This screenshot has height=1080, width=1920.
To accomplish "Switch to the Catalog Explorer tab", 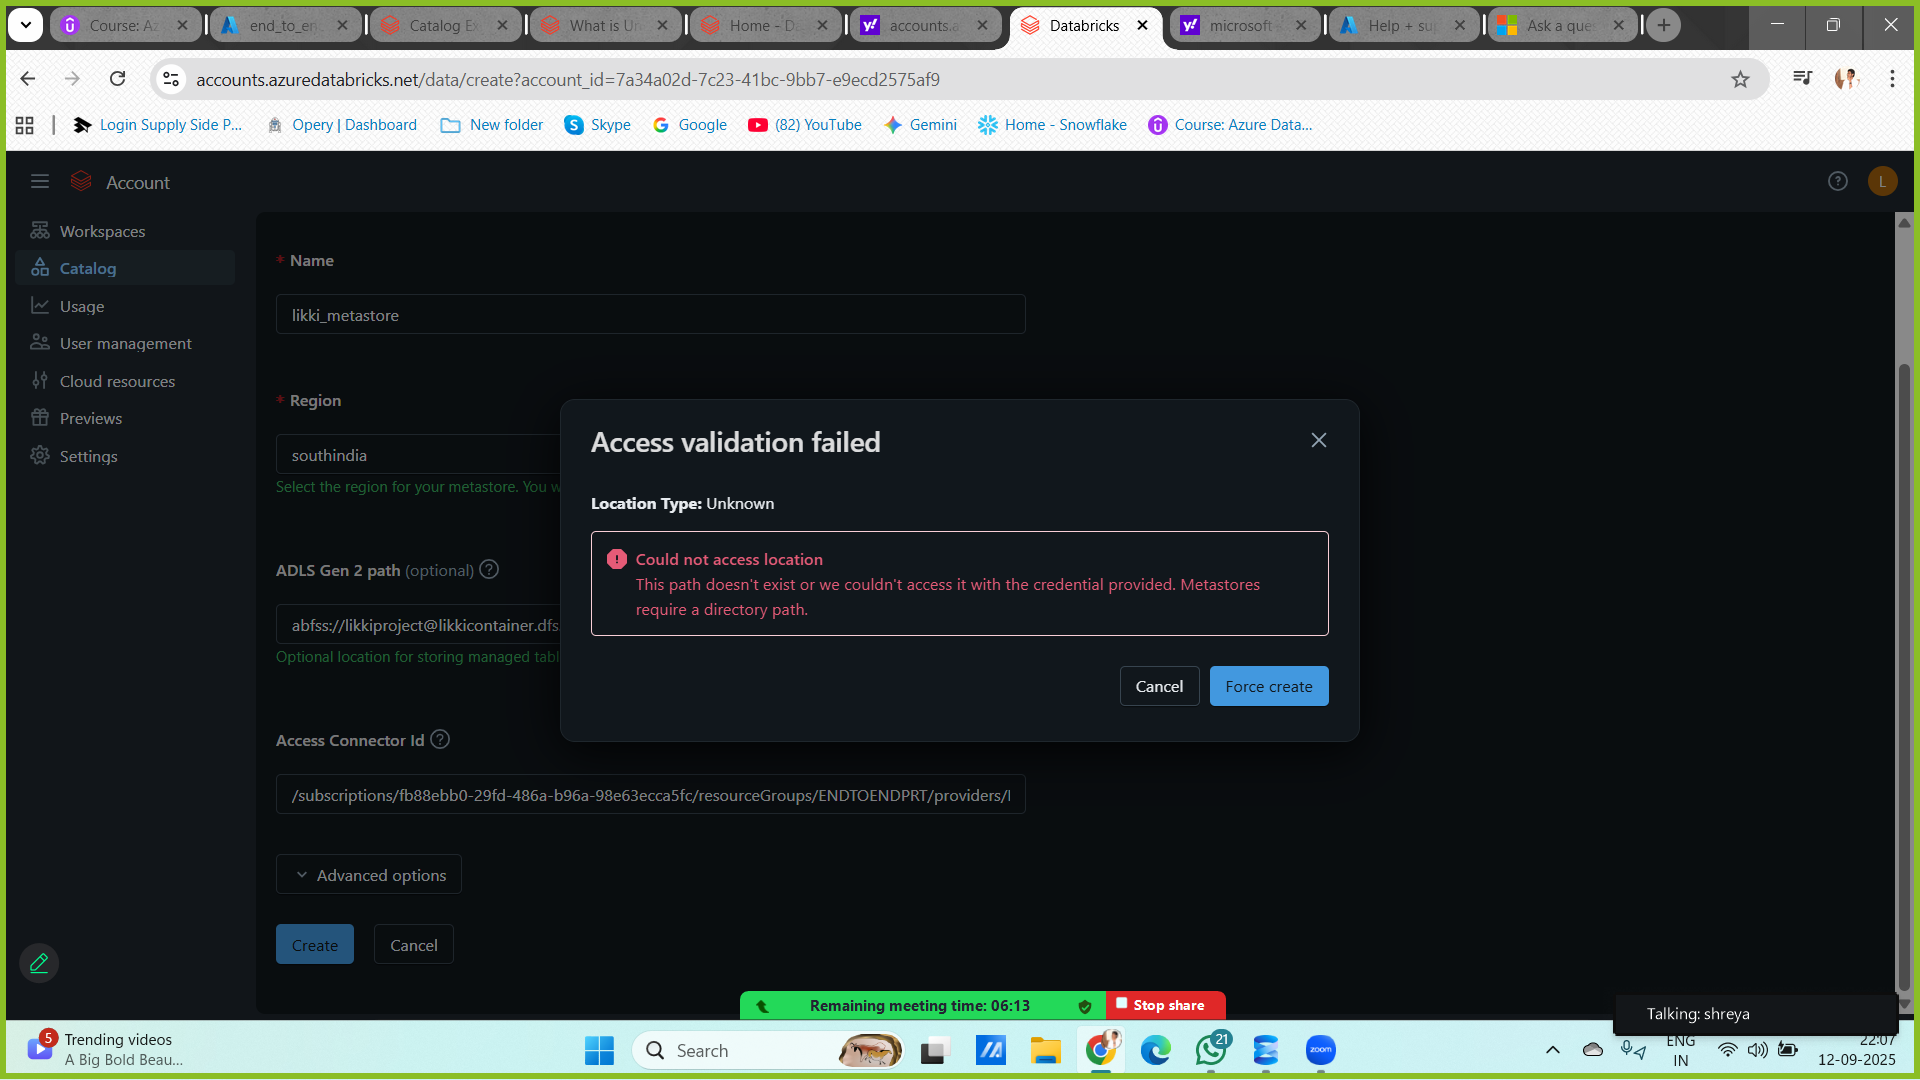I will click(x=445, y=25).
